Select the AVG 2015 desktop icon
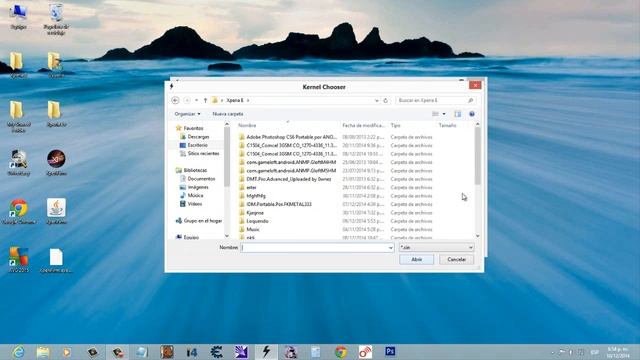This screenshot has height=360, width=640. 18,260
